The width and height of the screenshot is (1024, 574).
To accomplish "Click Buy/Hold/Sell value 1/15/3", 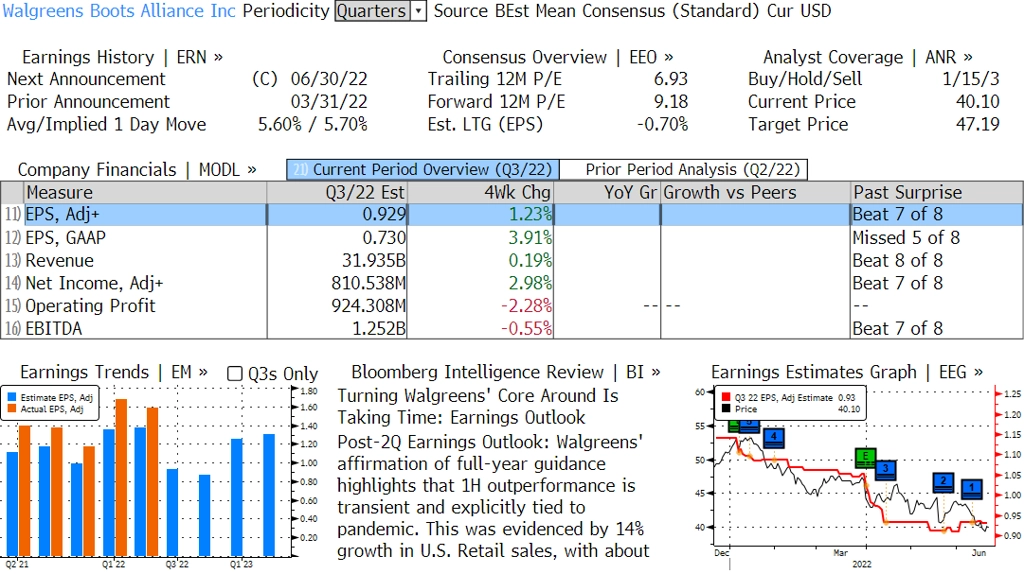I will point(970,79).
